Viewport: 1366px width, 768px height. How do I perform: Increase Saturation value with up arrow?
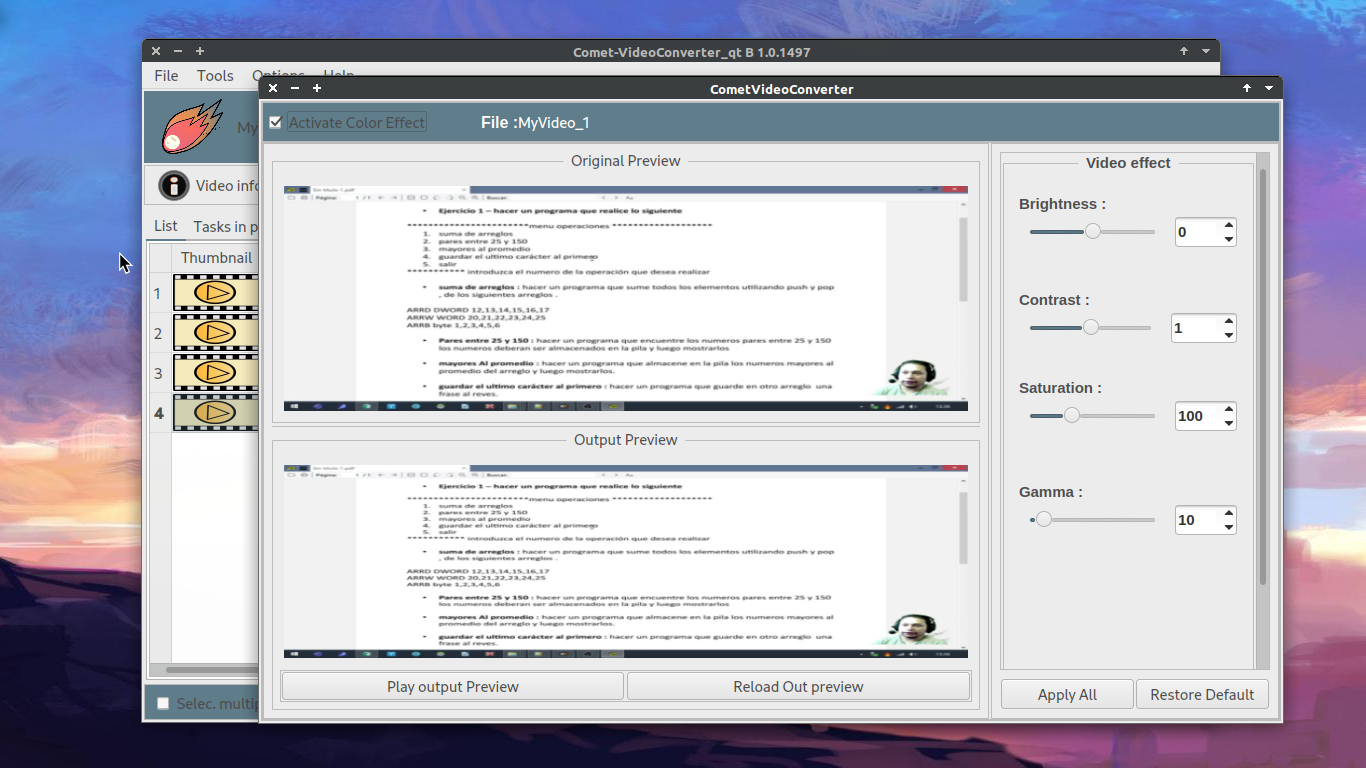pos(1229,409)
